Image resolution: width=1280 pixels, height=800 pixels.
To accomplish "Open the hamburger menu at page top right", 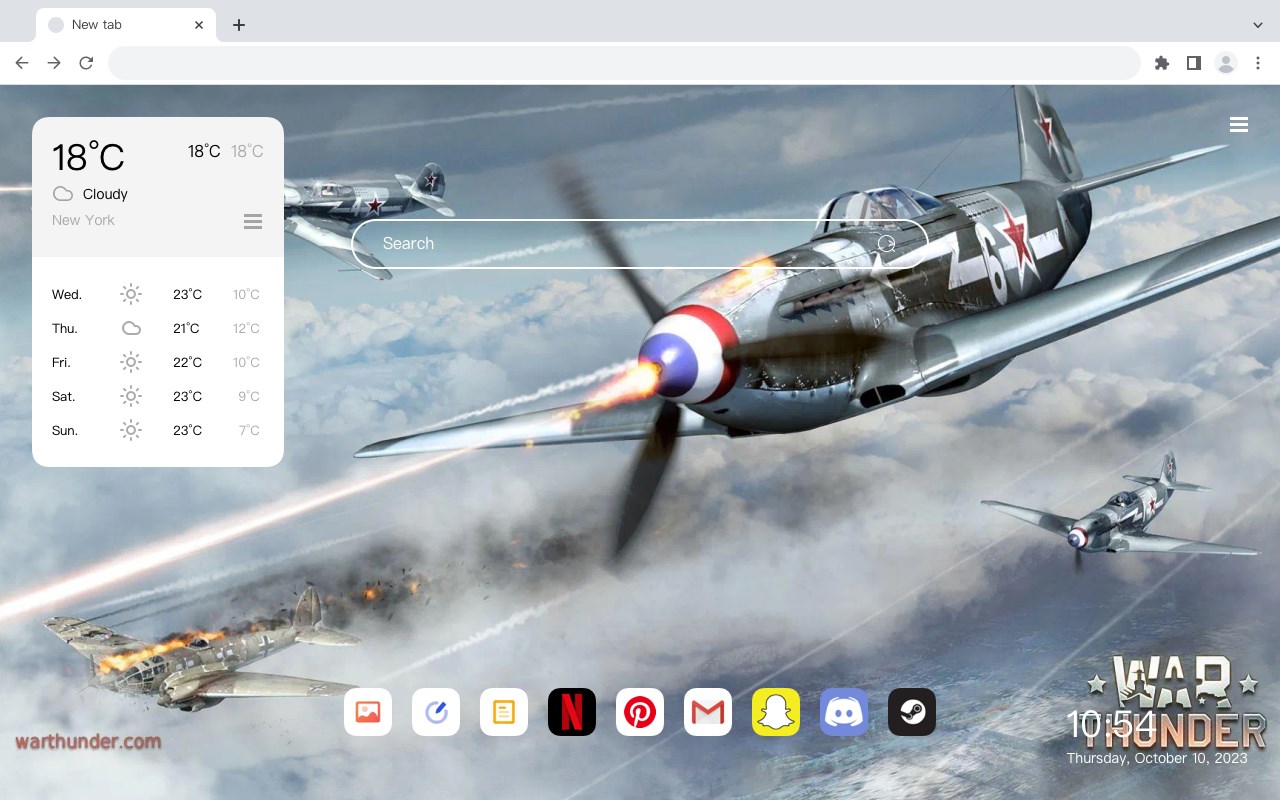I will coord(1239,125).
